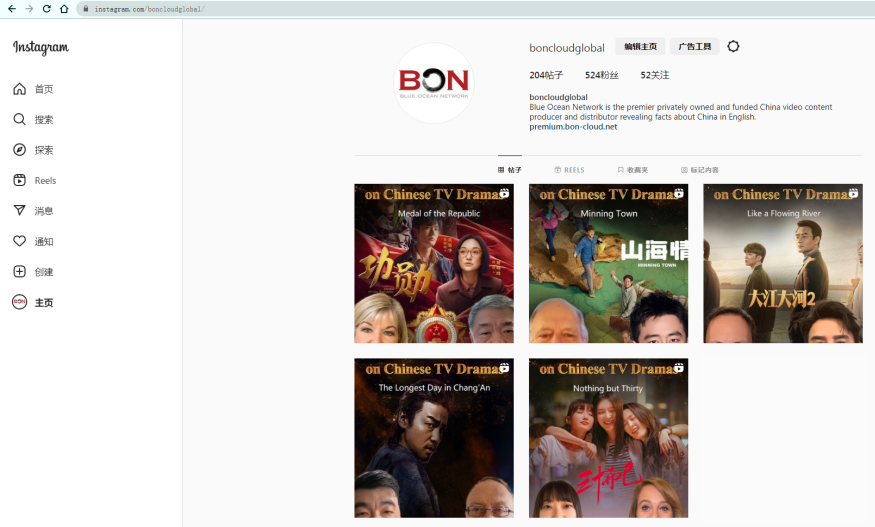The image size is (875, 527).
Task: Open The Longest Day in Chang'An post
Action: tap(434, 438)
